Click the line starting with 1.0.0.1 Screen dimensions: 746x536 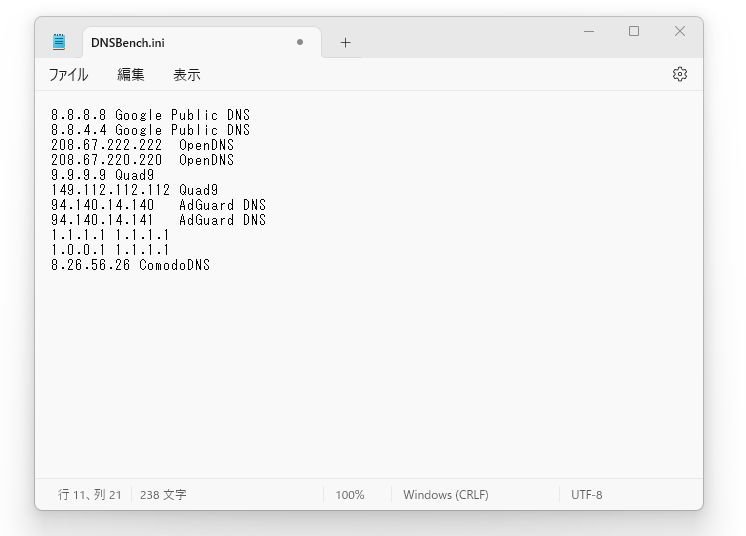click(x=110, y=250)
